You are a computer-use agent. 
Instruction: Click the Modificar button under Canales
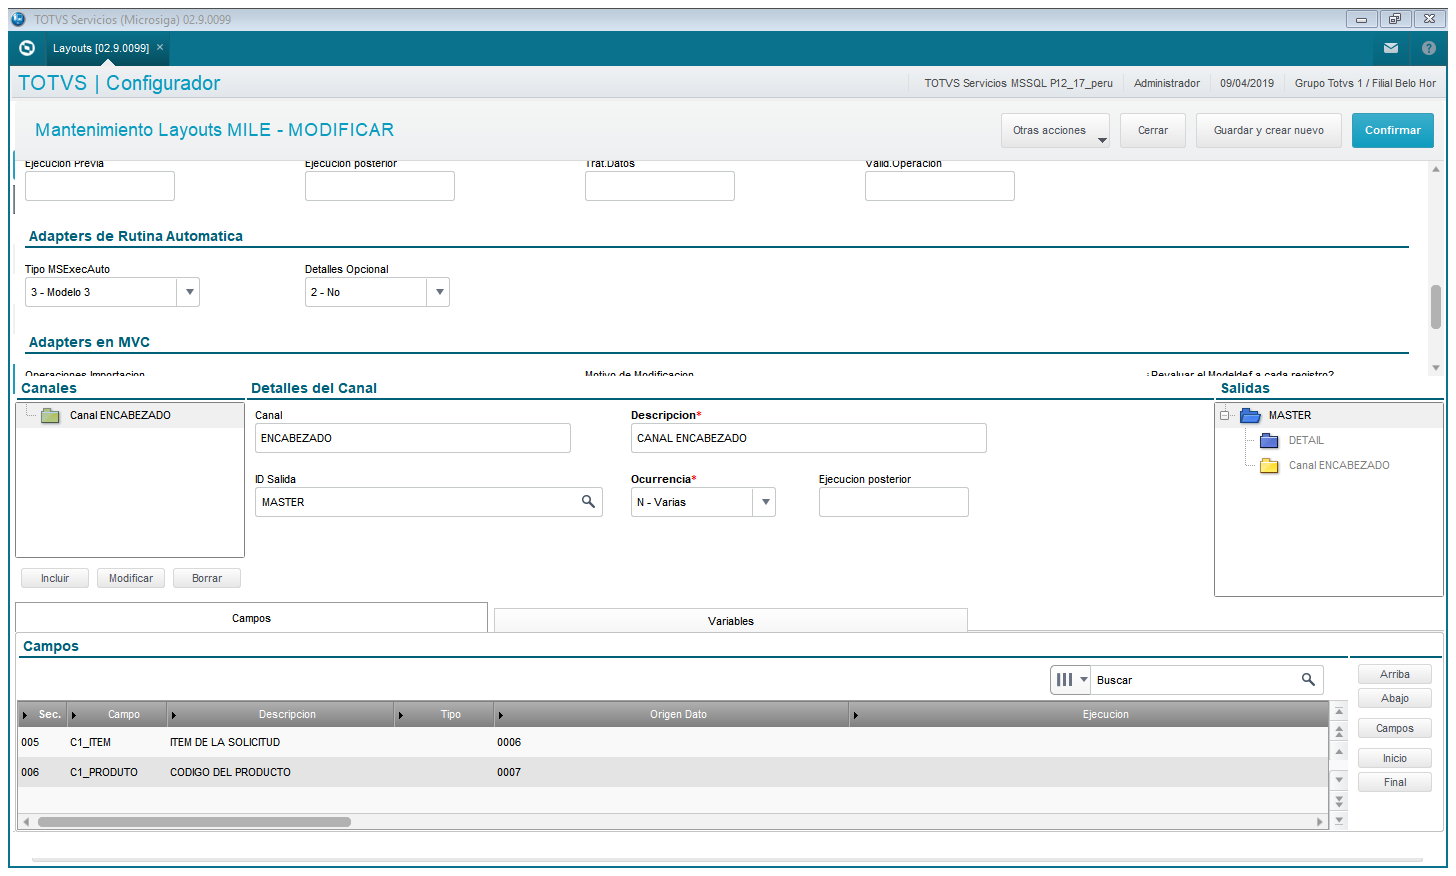131,578
